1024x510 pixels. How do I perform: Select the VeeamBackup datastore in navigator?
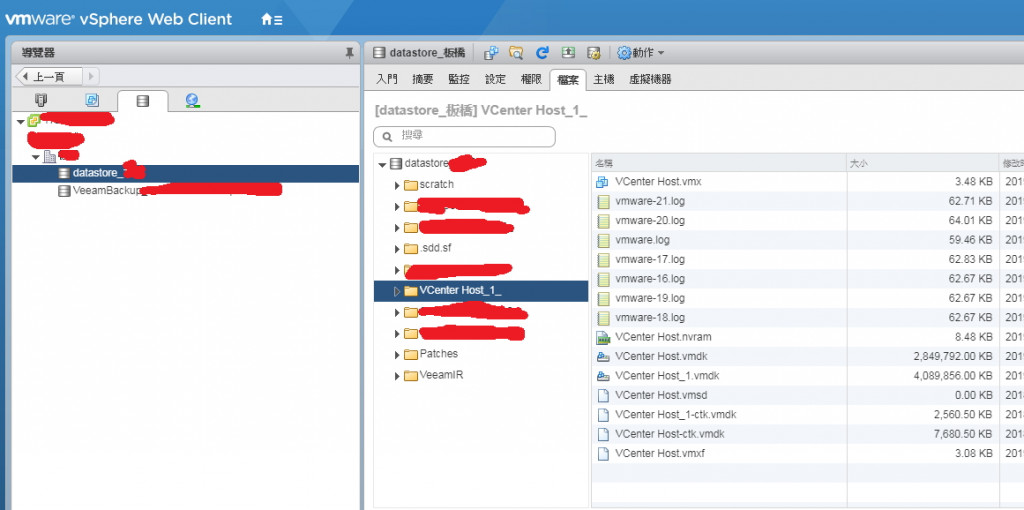pyautogui.click(x=185, y=191)
